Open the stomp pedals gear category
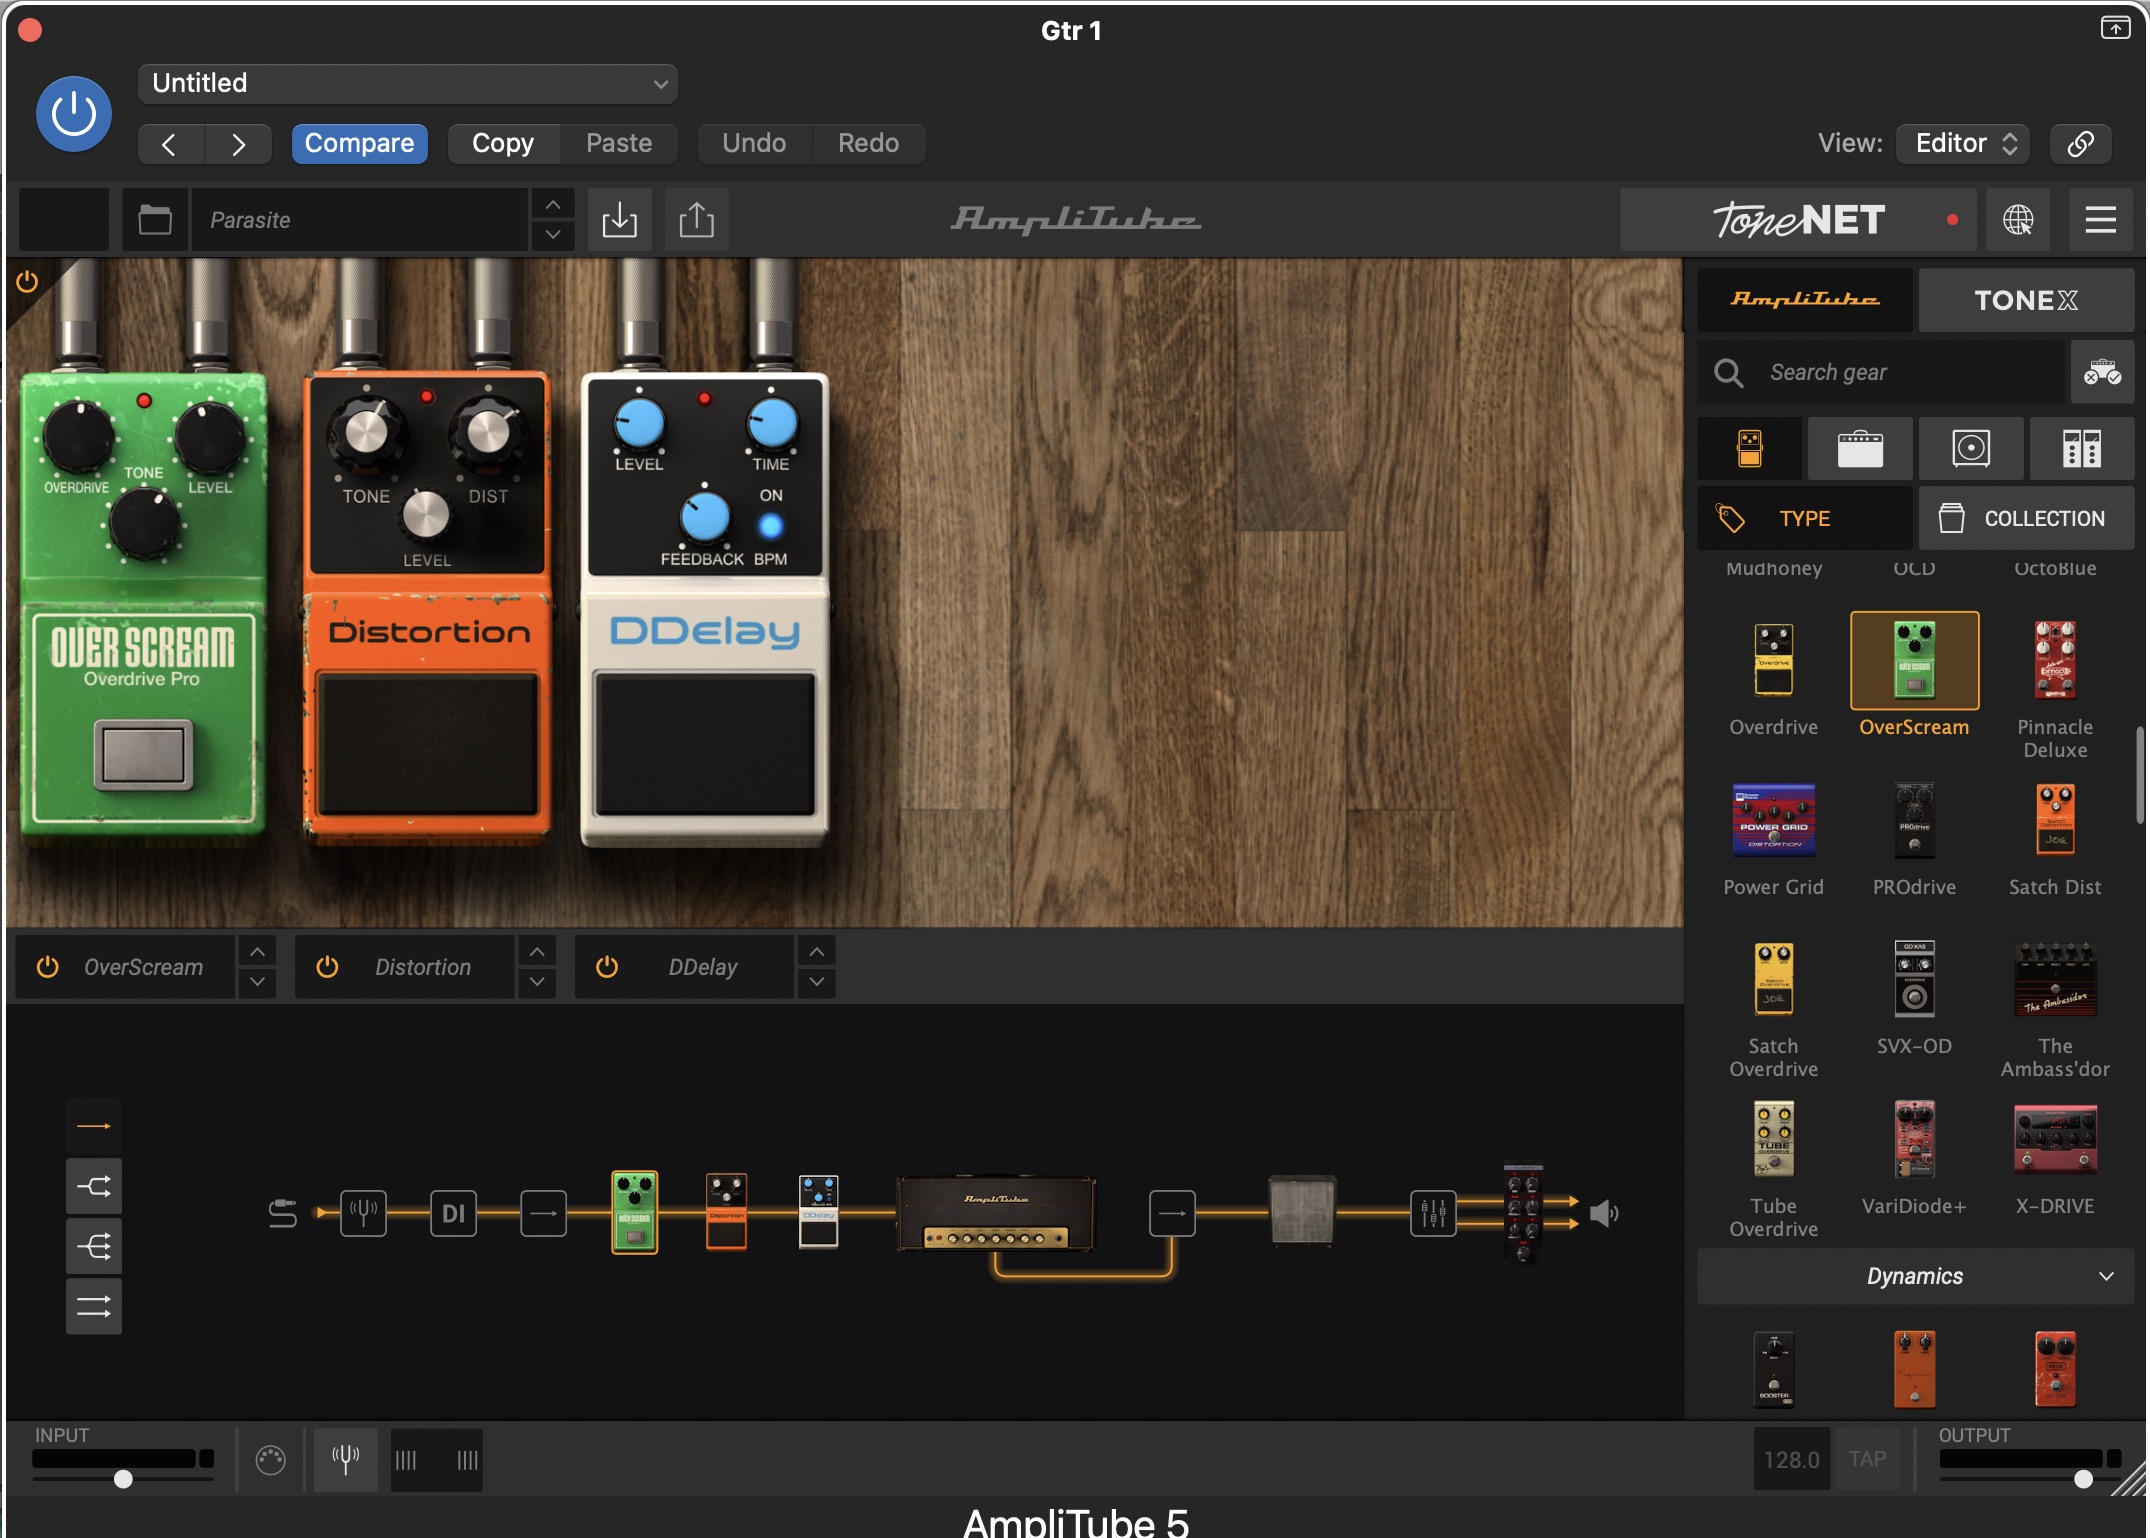Screen dimensions: 2150x1538 (x=1750, y=449)
